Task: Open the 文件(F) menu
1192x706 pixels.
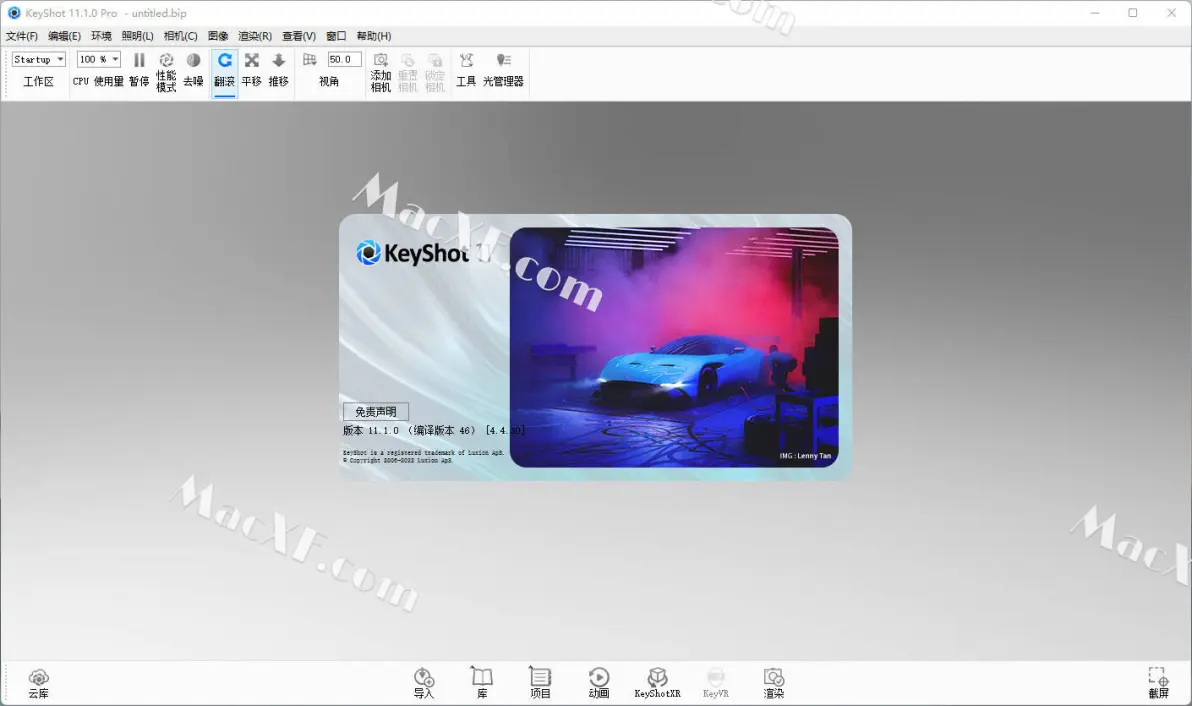Action: (22, 36)
